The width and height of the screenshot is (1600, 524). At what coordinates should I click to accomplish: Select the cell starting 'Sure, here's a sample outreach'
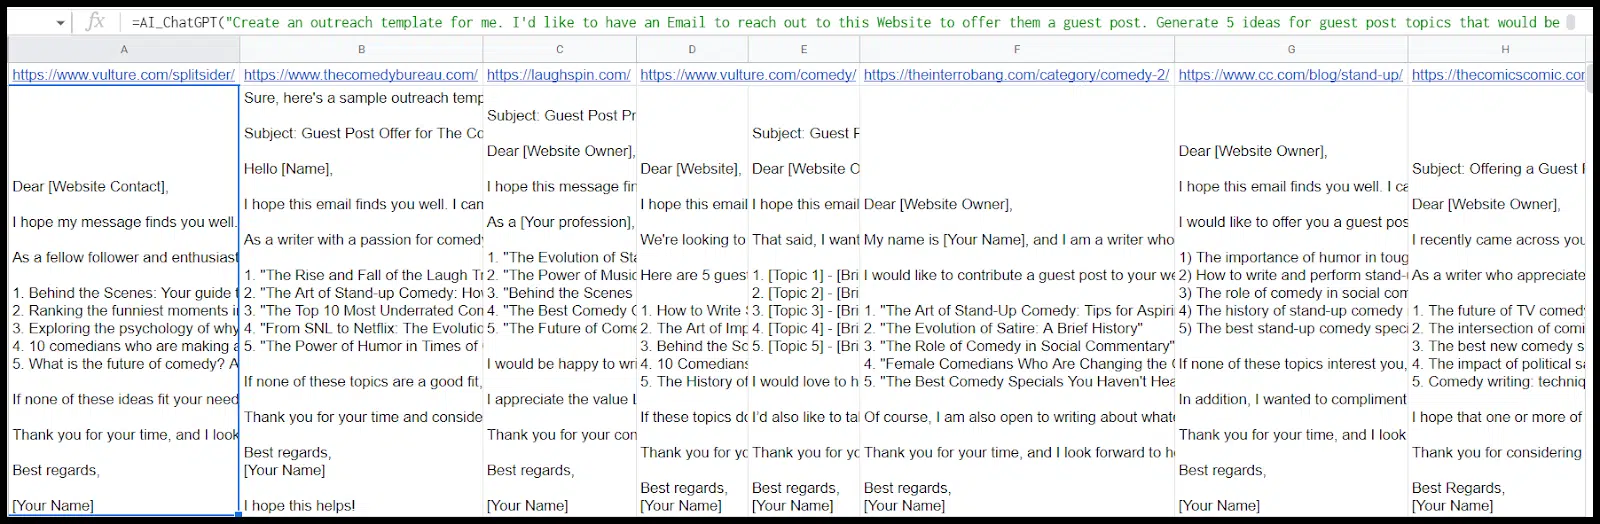tap(361, 300)
